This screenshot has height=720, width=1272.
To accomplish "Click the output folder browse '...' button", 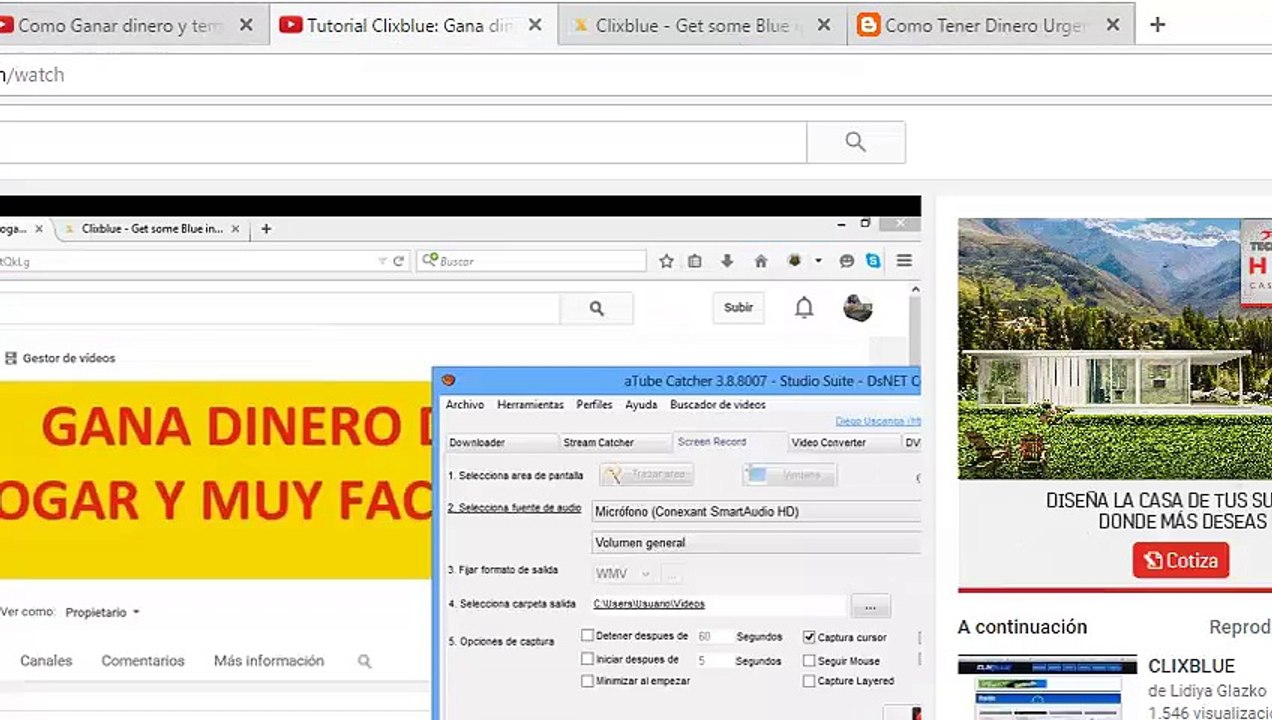I will point(870,606).
